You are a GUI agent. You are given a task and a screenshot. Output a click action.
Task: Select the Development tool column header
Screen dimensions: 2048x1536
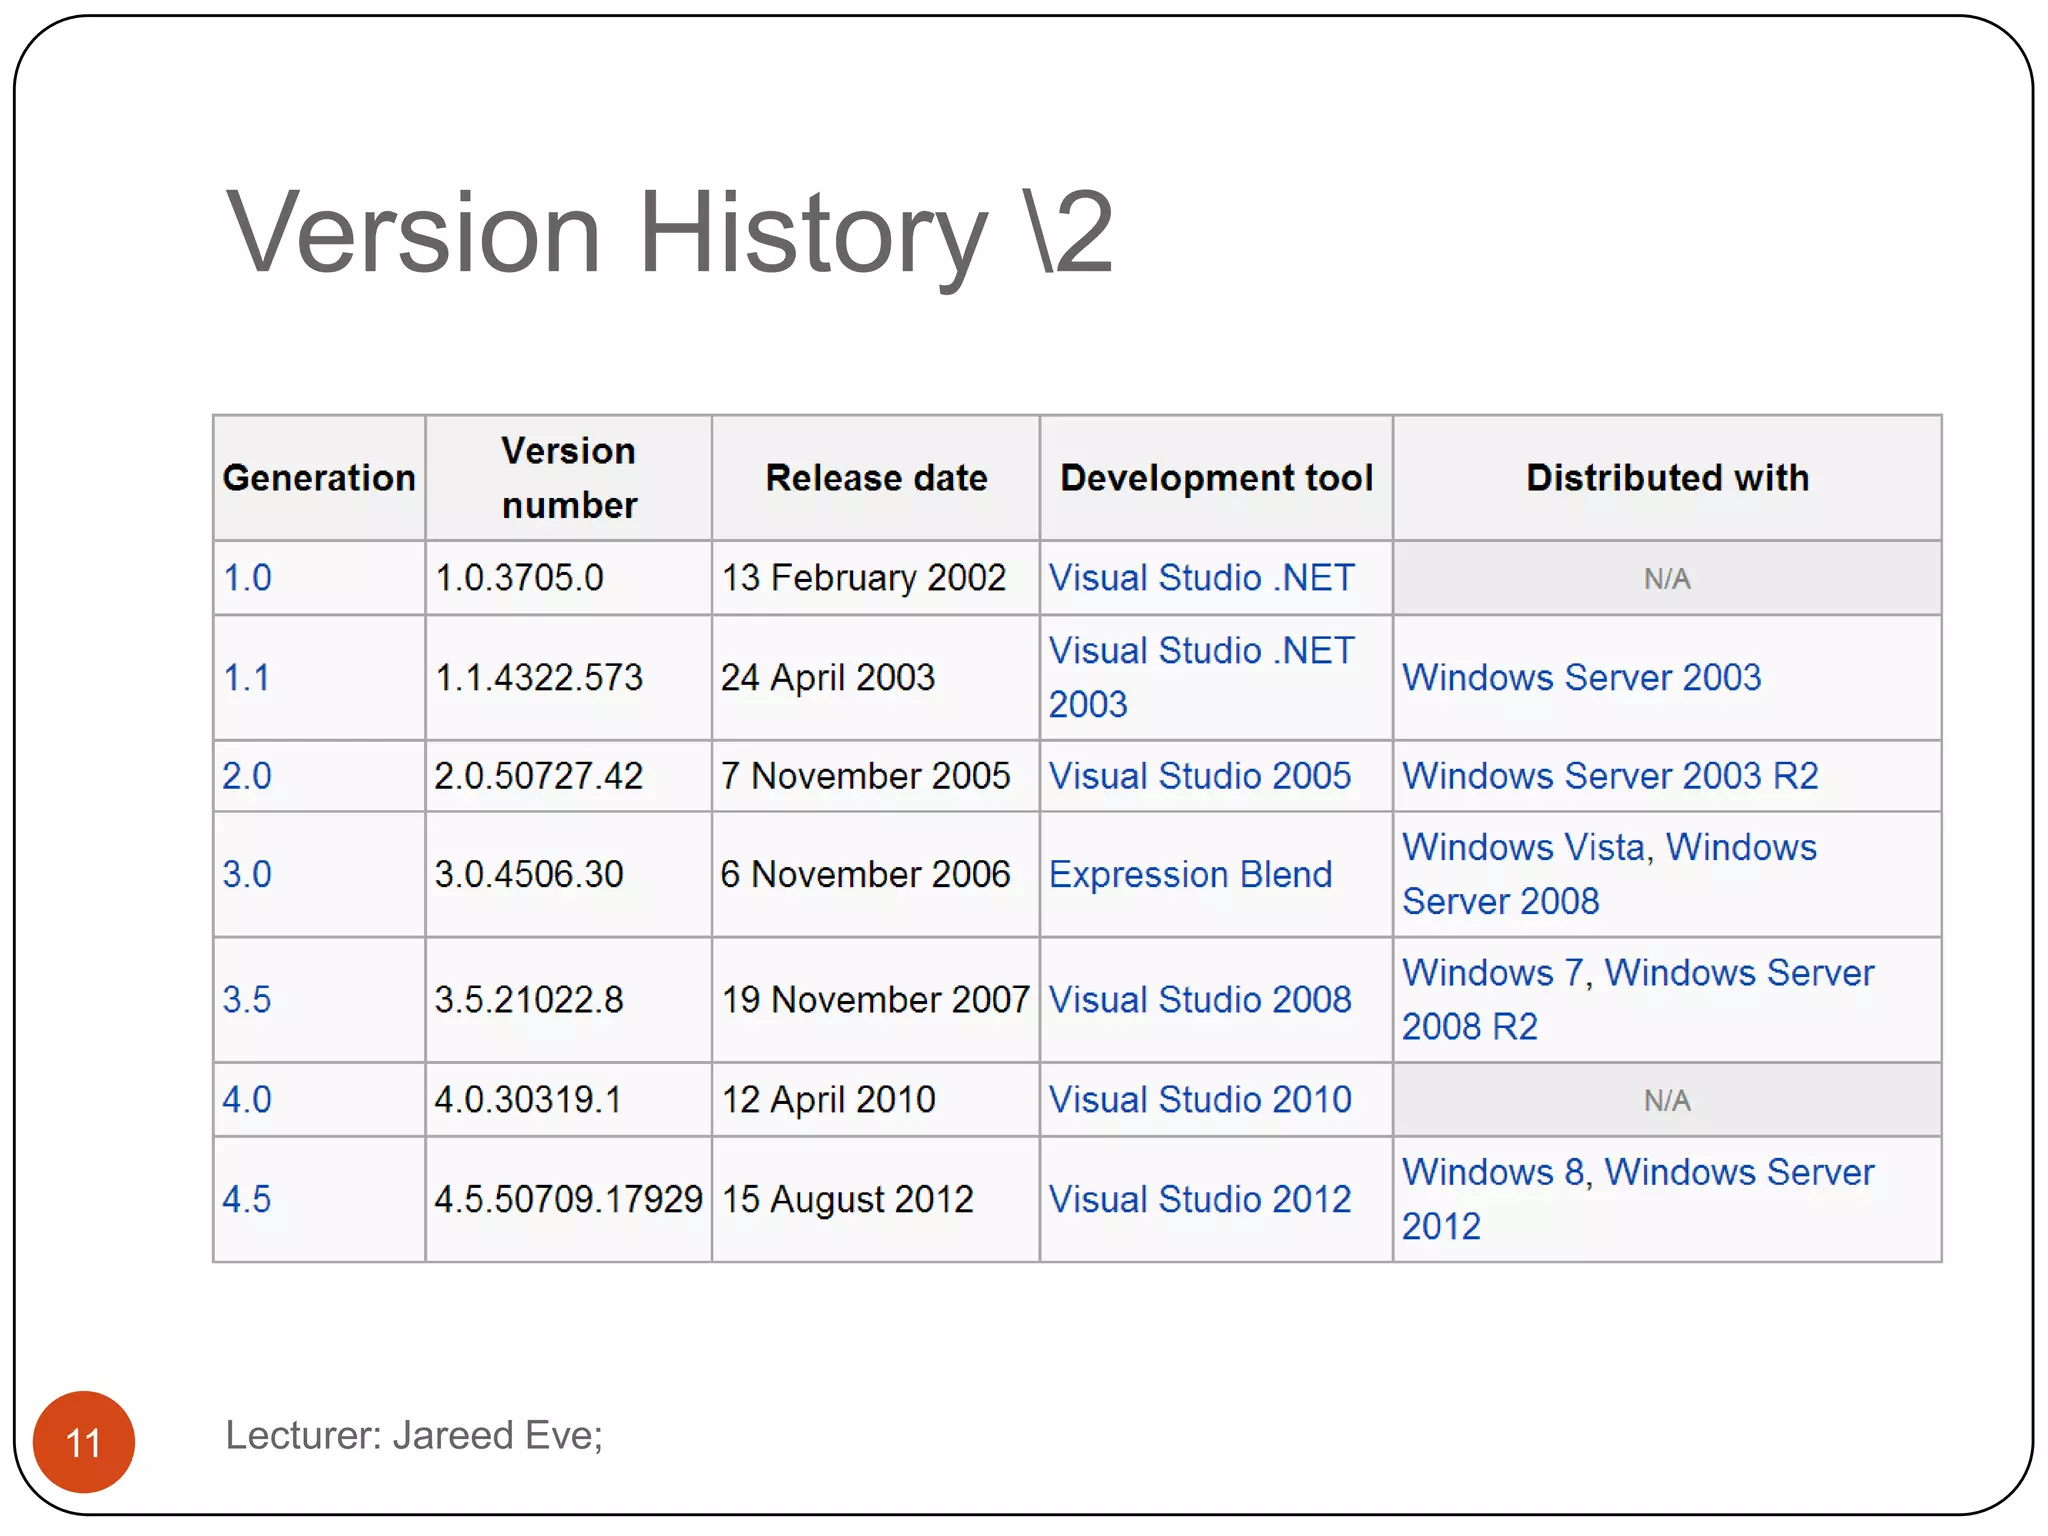(x=1216, y=479)
